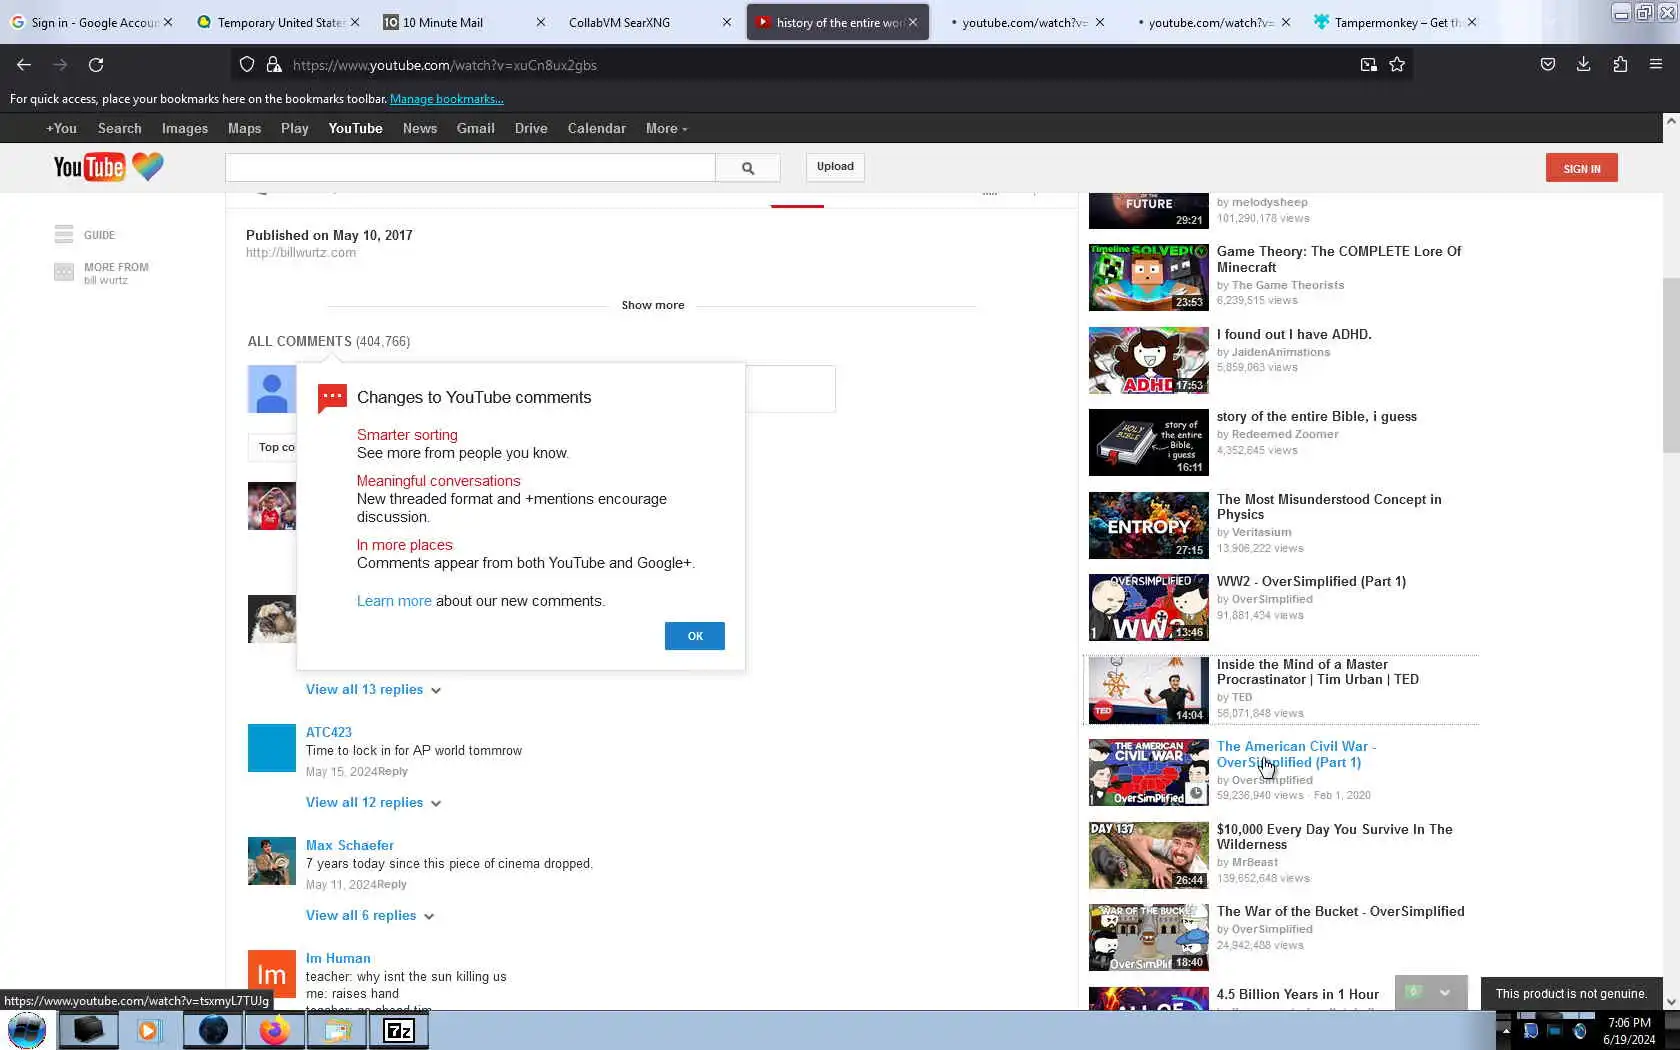The width and height of the screenshot is (1680, 1050).
Task: Click the volume icon in system tray
Action: click(x=1579, y=1031)
